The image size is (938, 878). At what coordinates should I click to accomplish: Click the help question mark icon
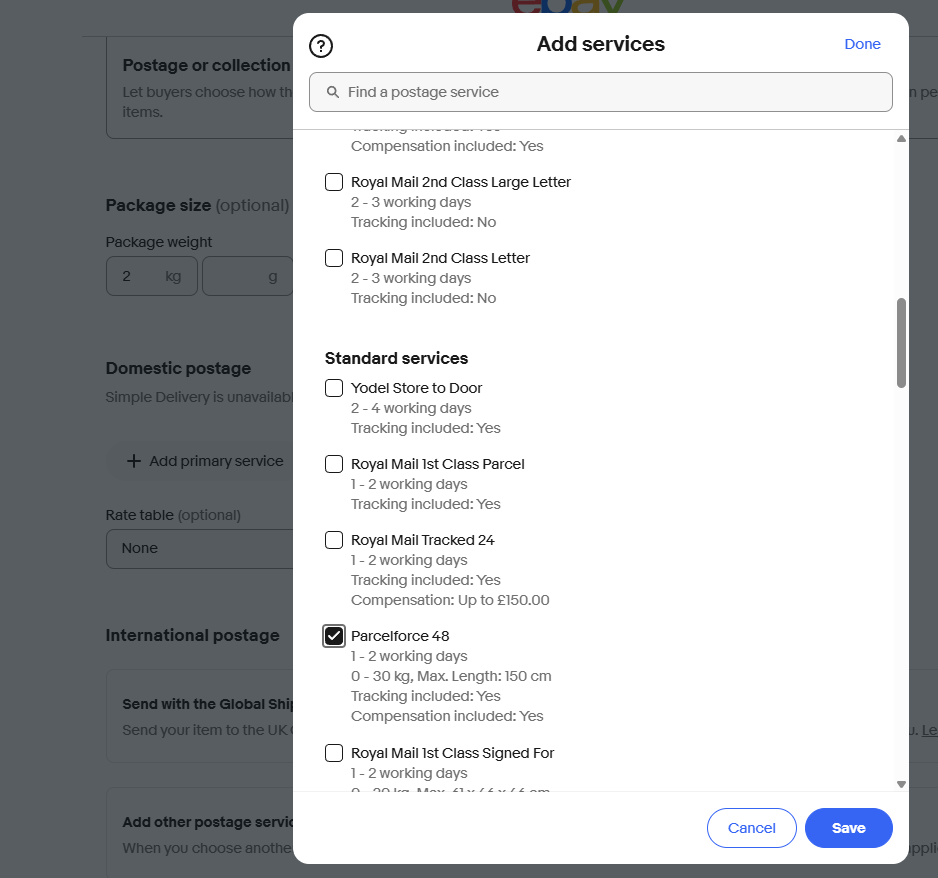[x=321, y=45]
